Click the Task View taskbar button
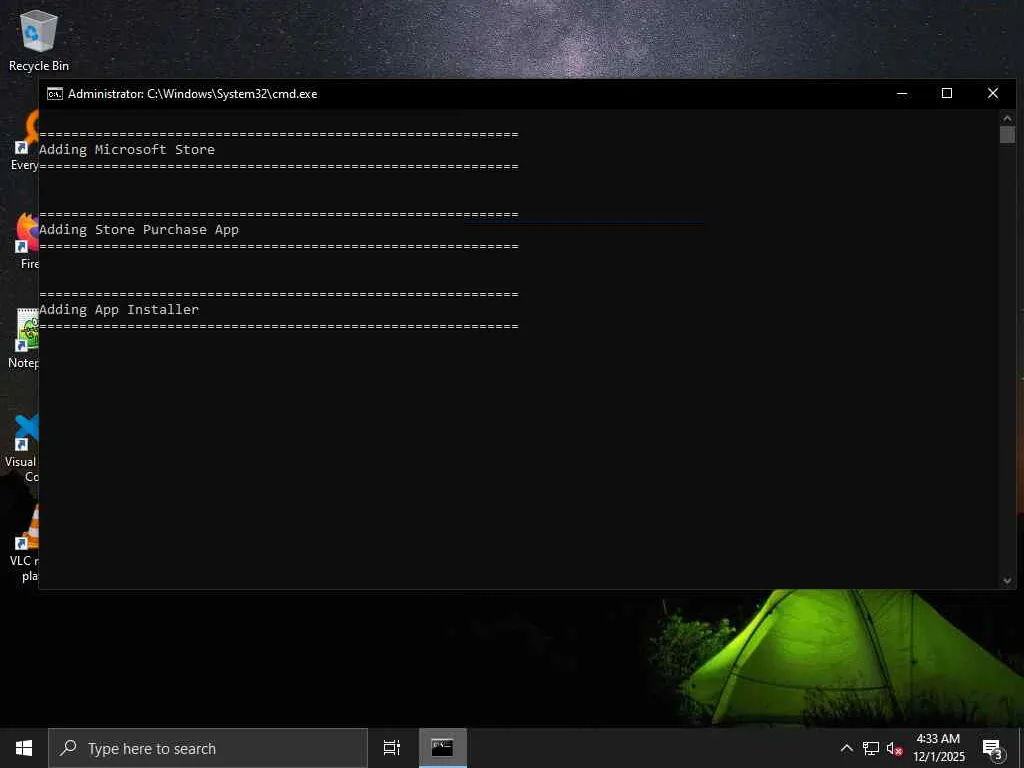 392,748
